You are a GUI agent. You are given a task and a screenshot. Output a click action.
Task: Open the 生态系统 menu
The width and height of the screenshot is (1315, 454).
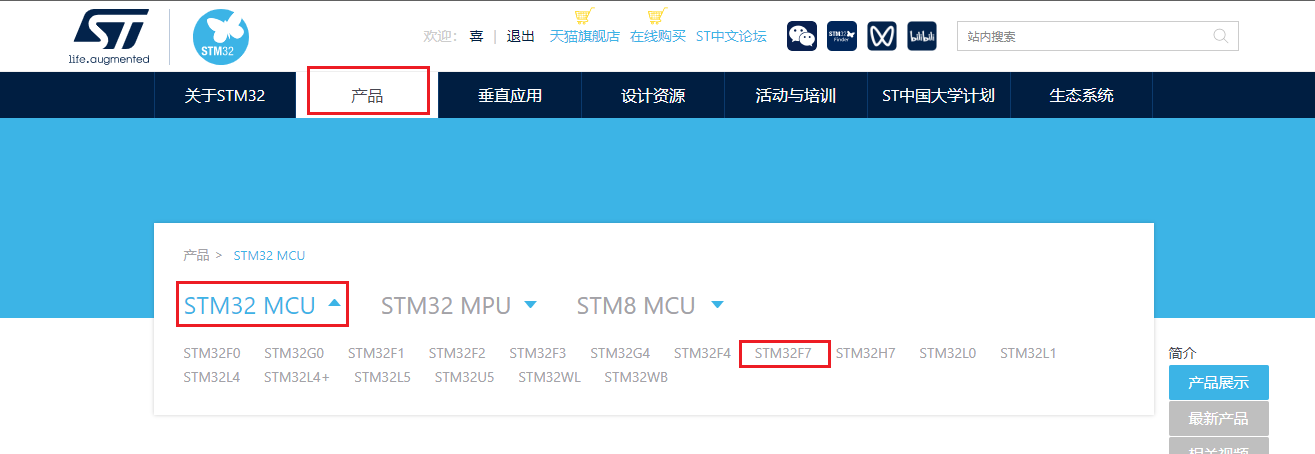click(x=1081, y=96)
